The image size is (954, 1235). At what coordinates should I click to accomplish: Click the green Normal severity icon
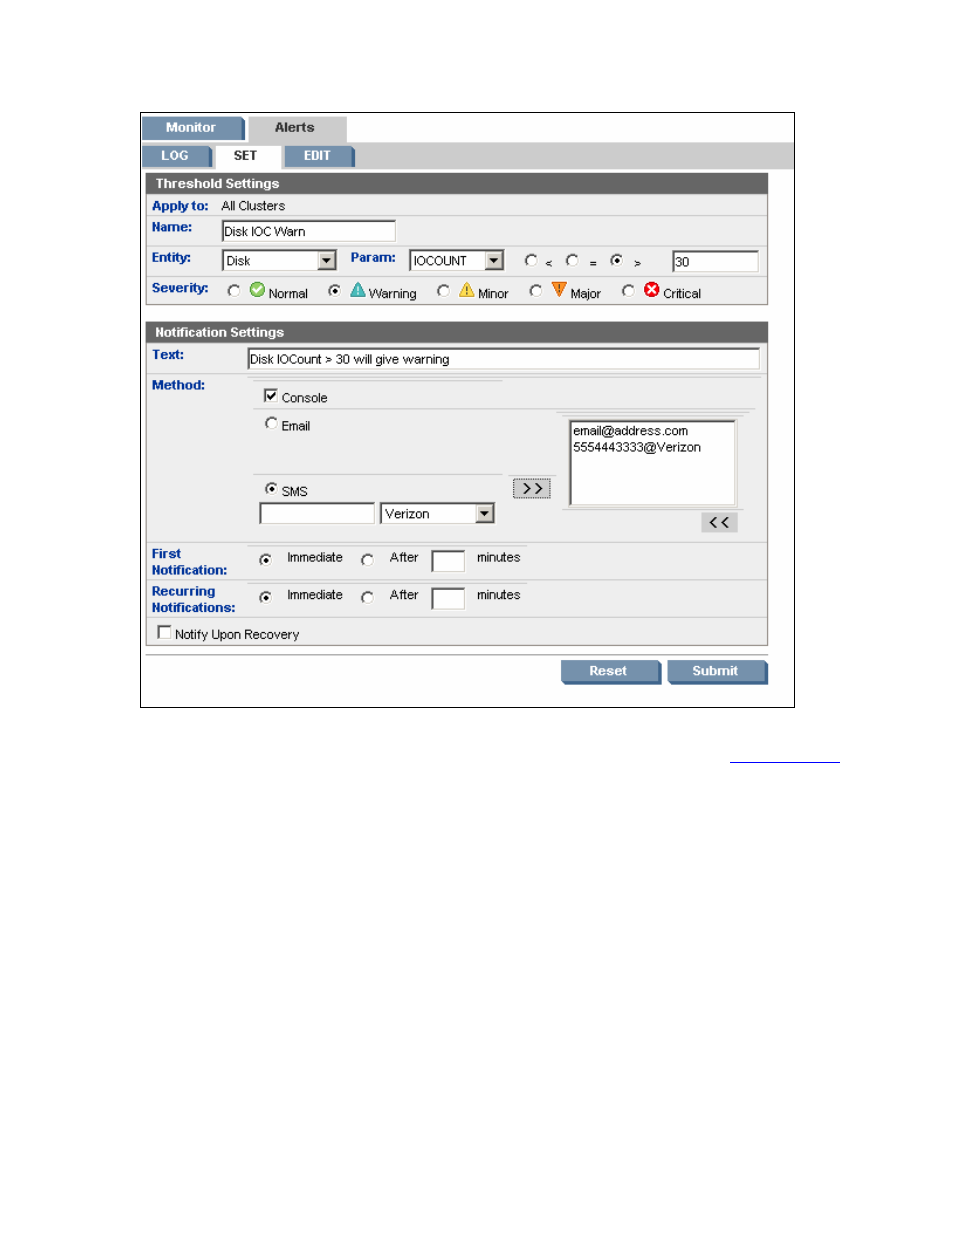[x=257, y=290]
